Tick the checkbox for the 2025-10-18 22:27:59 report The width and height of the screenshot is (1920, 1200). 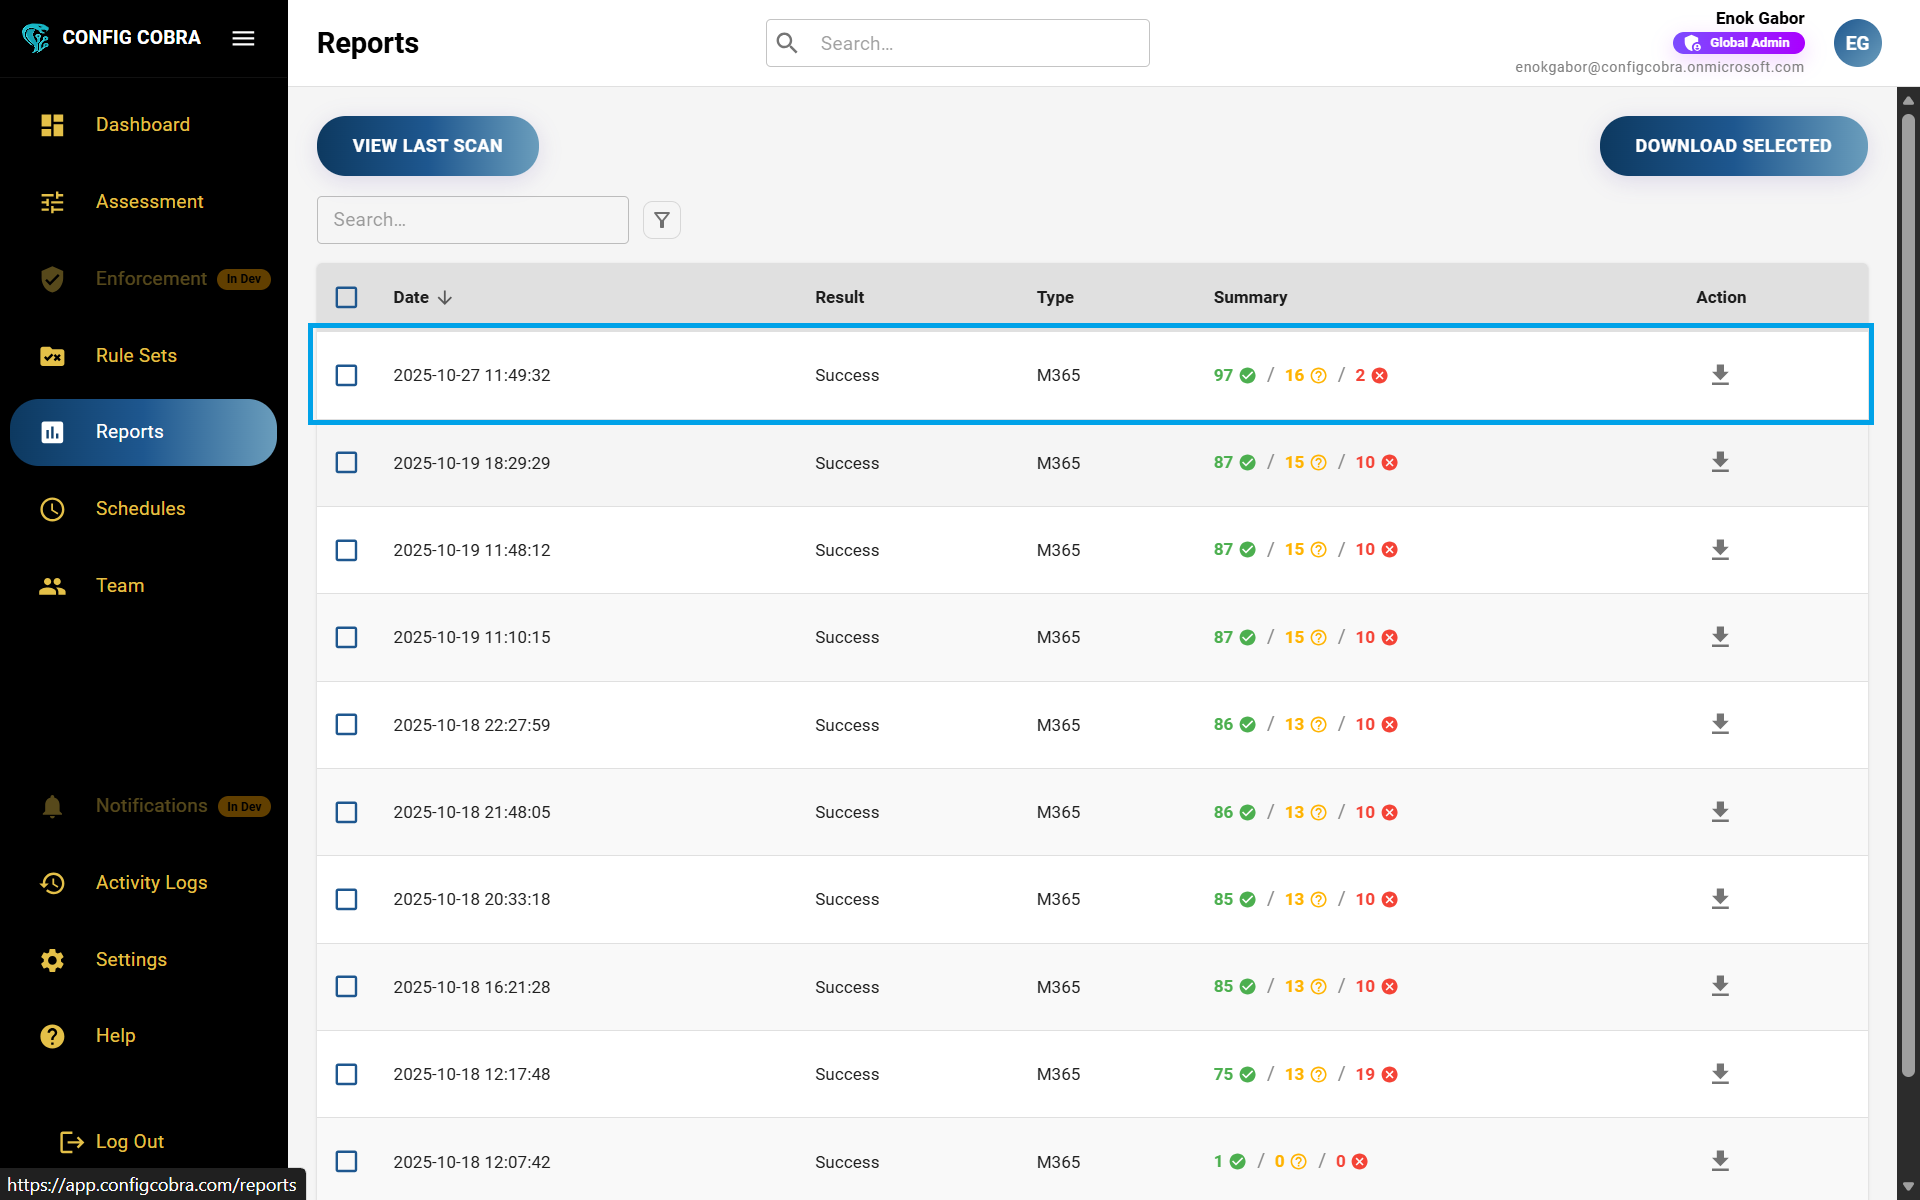346,724
